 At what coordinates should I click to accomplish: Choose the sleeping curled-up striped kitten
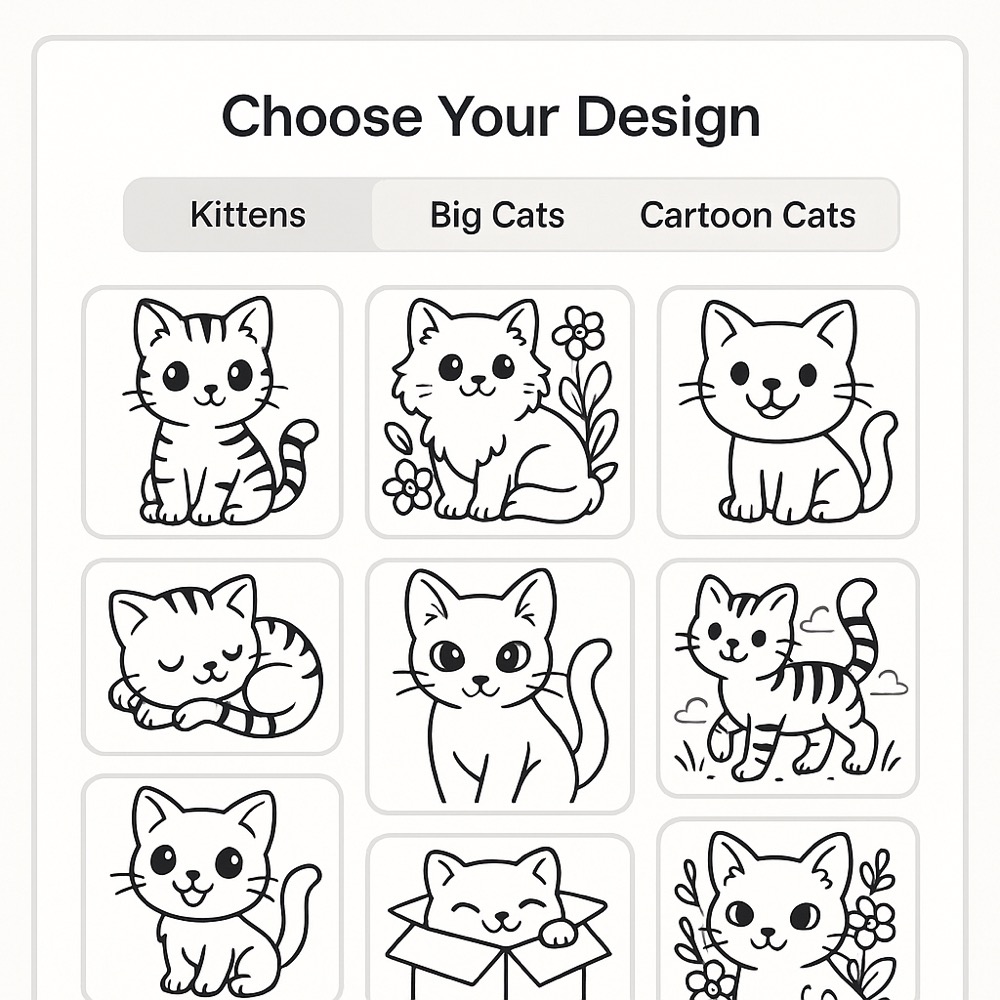(x=212, y=656)
